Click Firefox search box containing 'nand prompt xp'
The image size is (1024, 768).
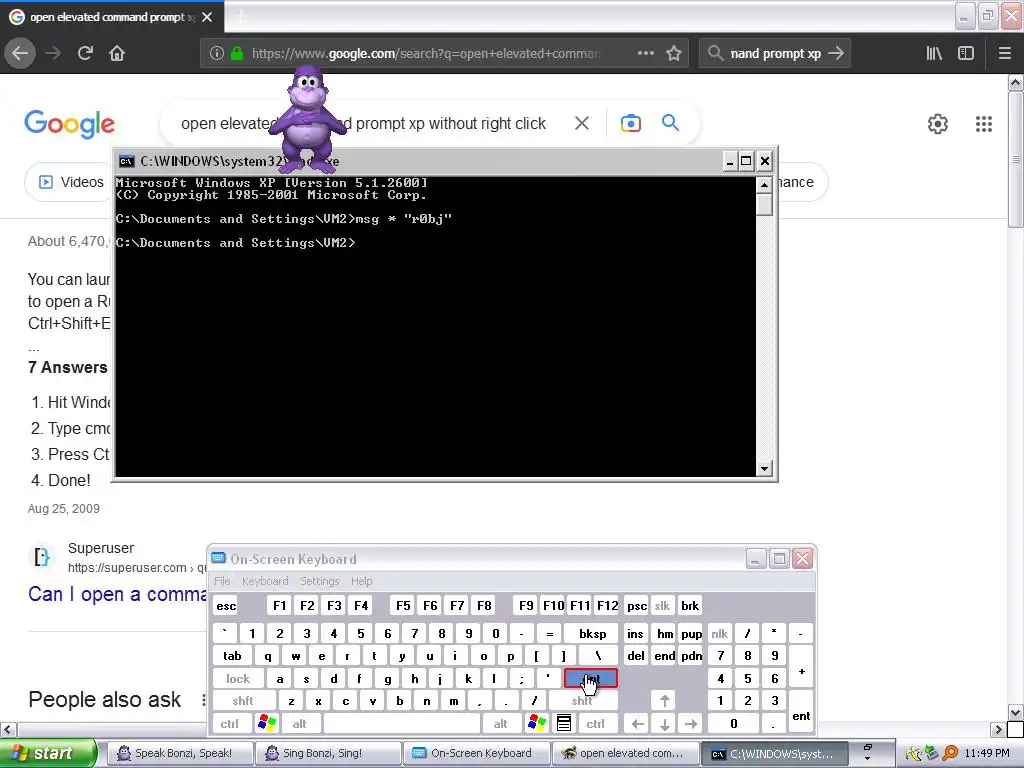[x=775, y=53]
